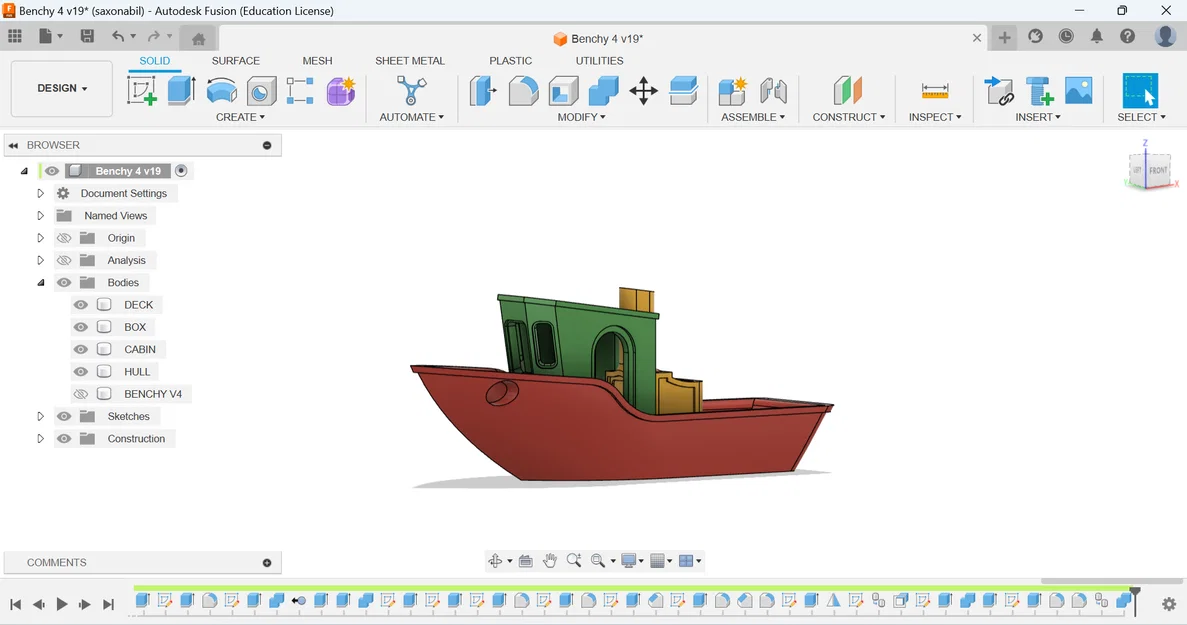Activate the Extrude tool

click(x=181, y=91)
